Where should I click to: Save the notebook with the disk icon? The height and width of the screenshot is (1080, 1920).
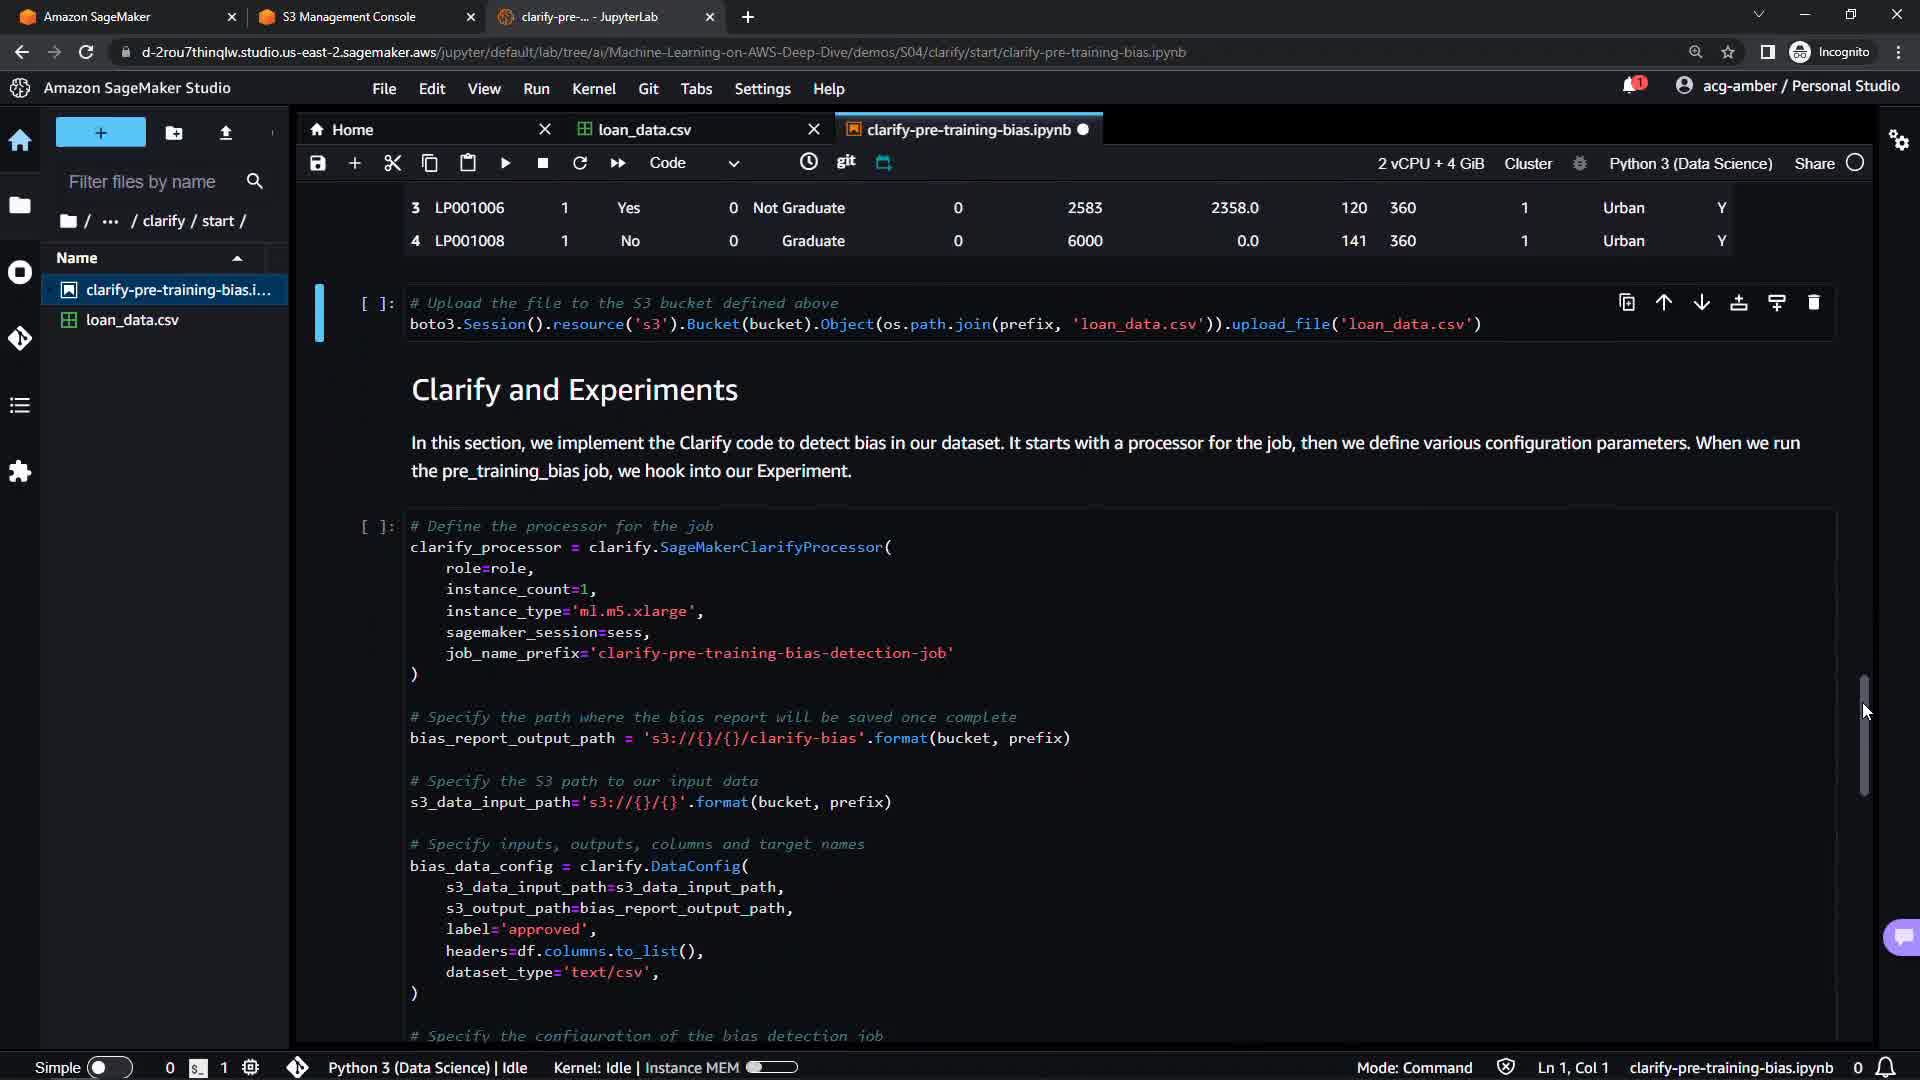click(x=318, y=163)
